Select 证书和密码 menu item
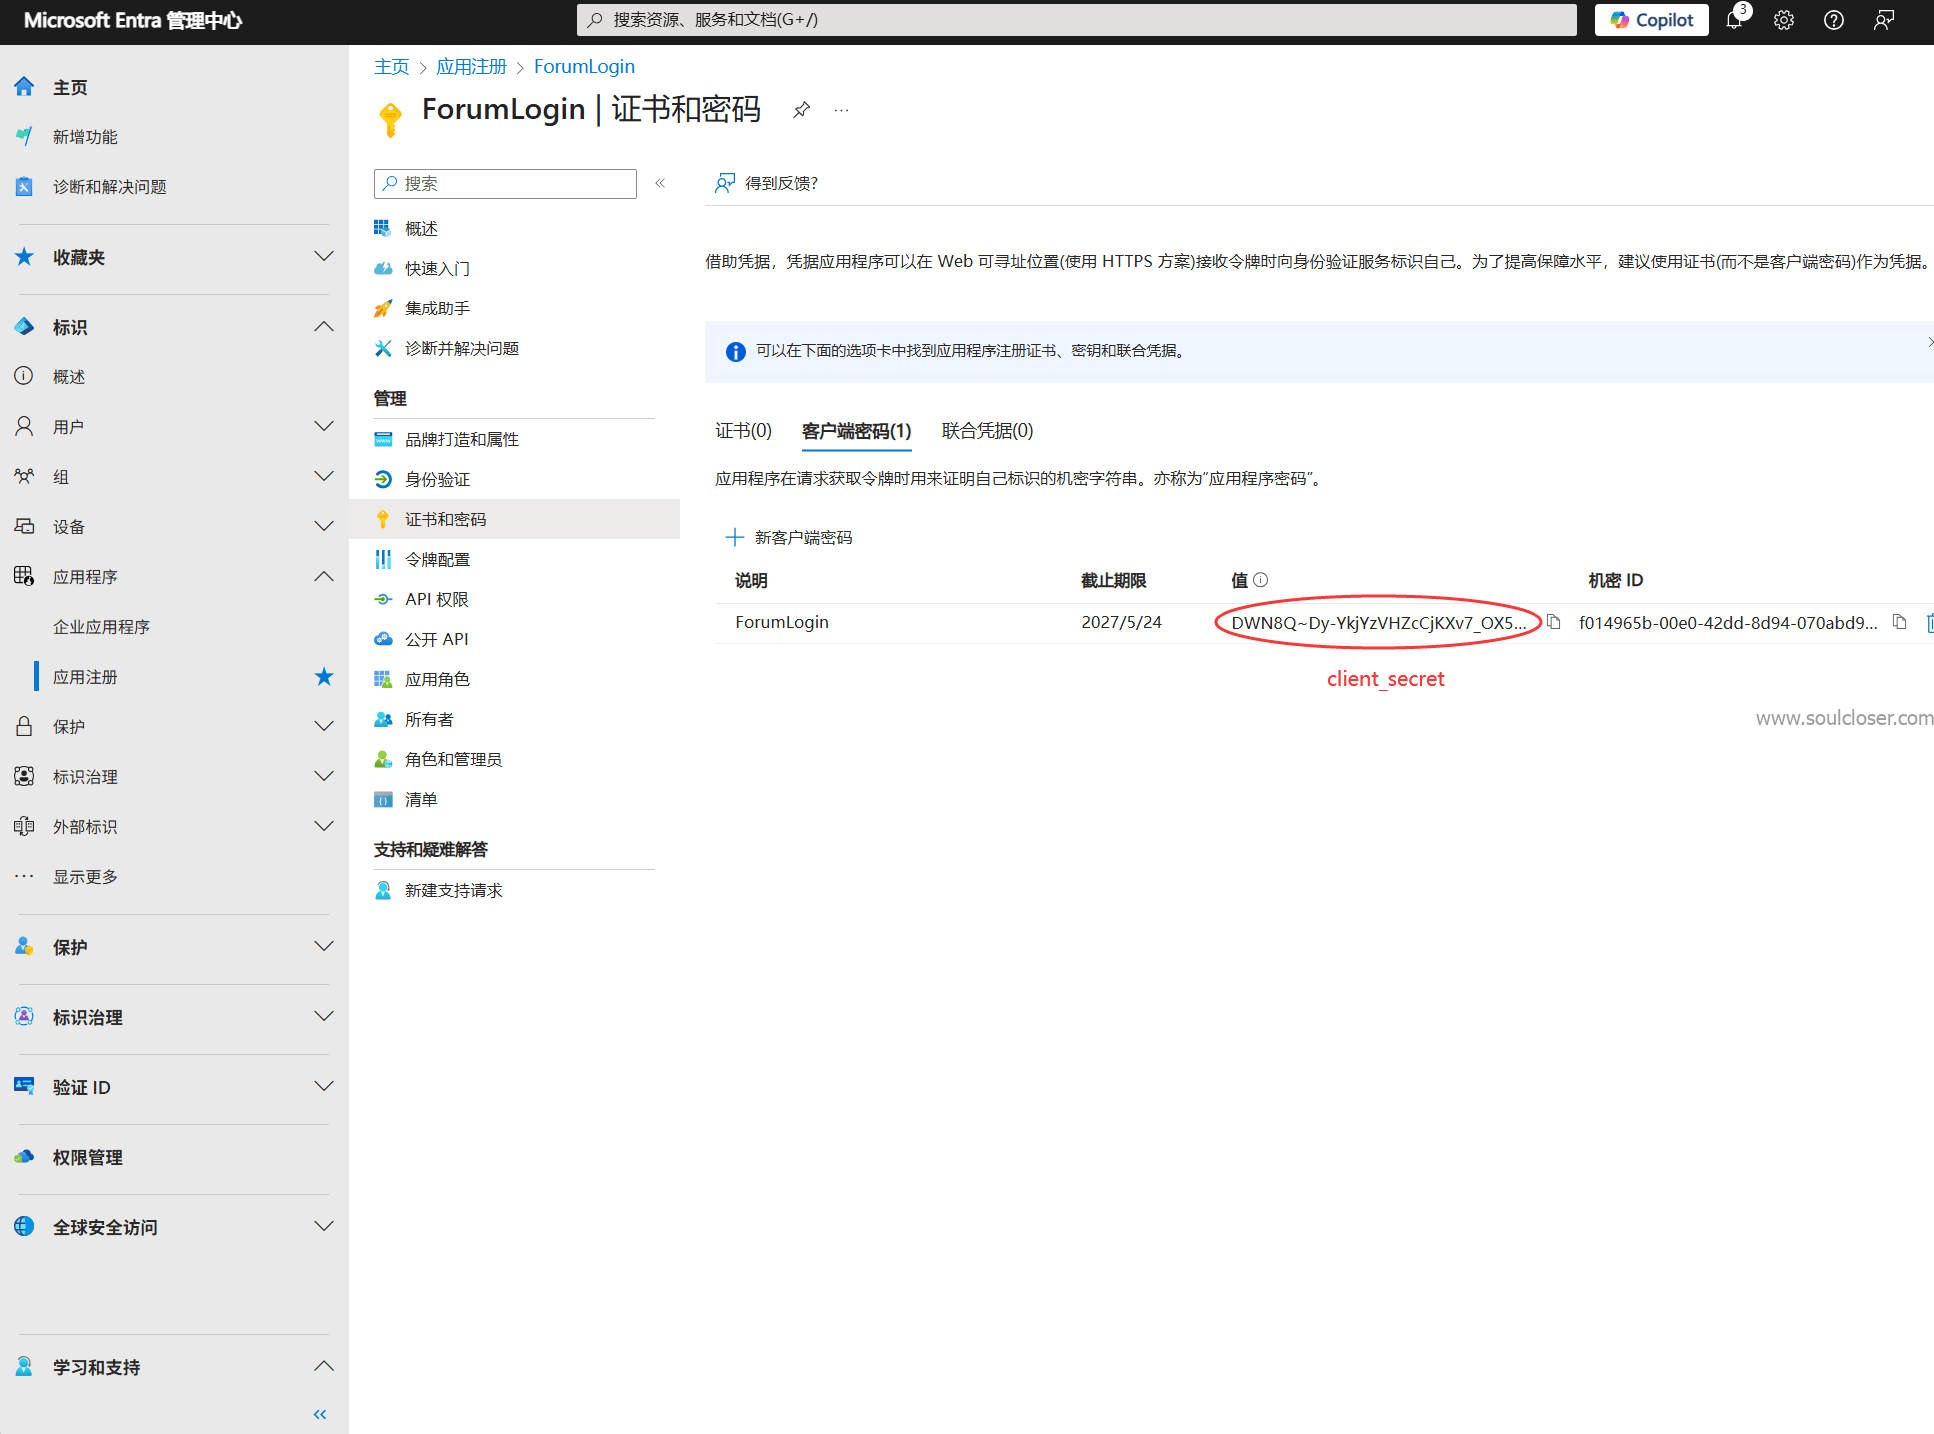This screenshot has height=1434, width=1934. tap(514, 519)
